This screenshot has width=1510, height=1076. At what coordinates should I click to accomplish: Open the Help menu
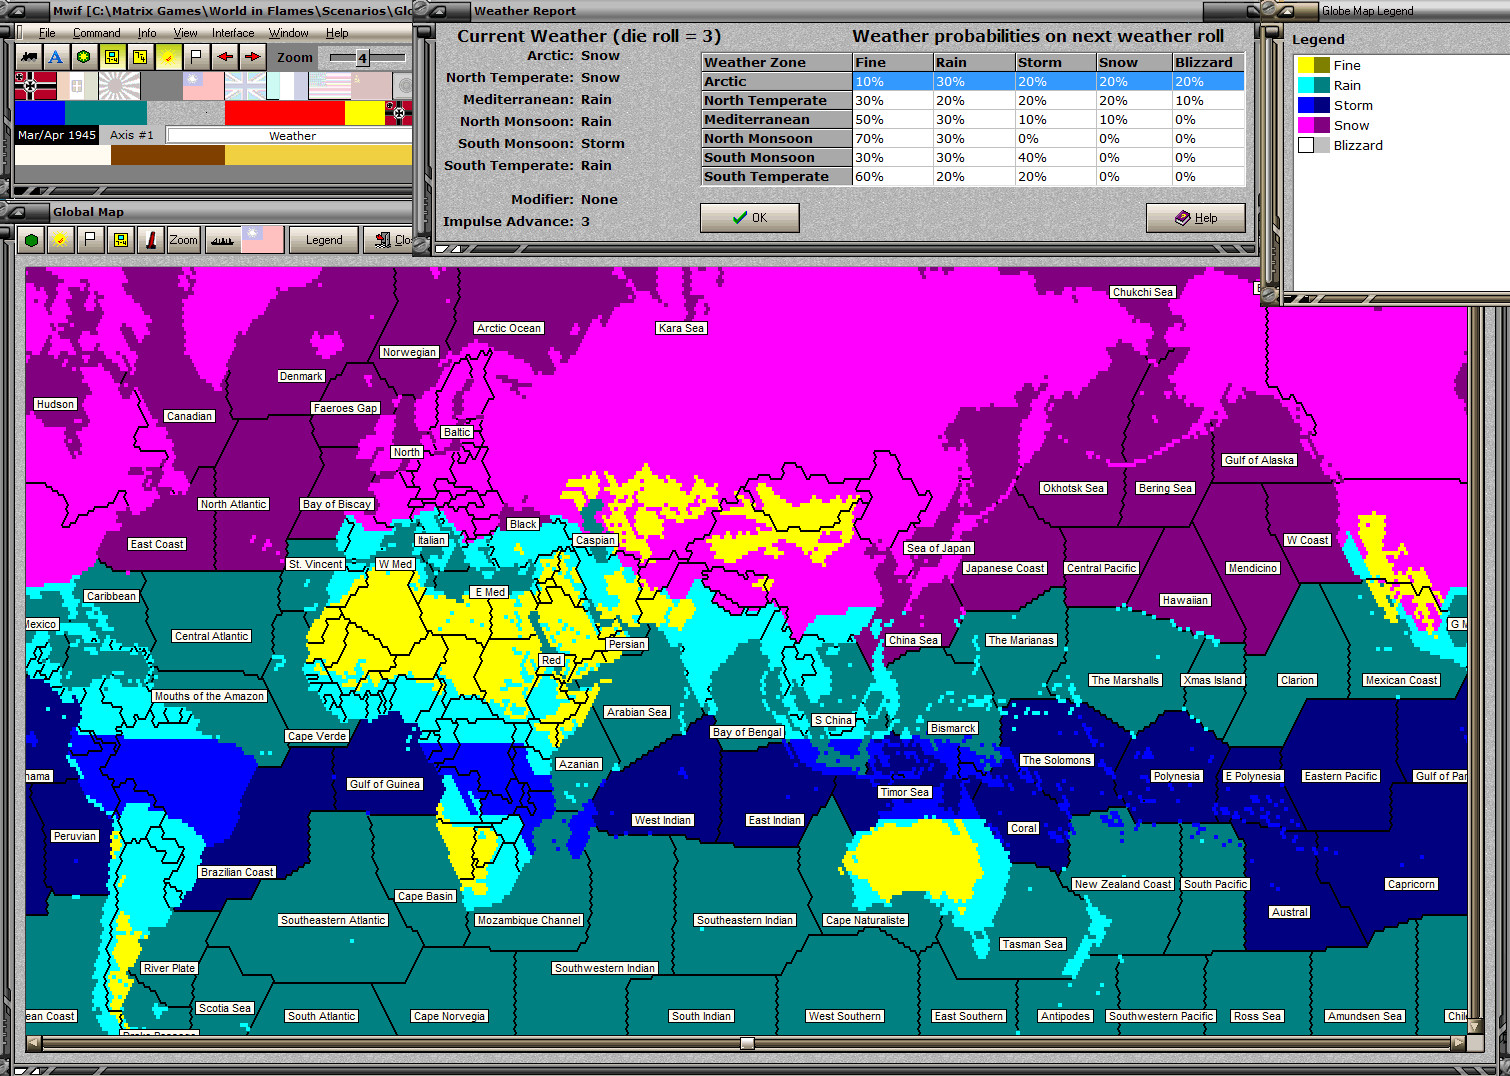tap(337, 33)
